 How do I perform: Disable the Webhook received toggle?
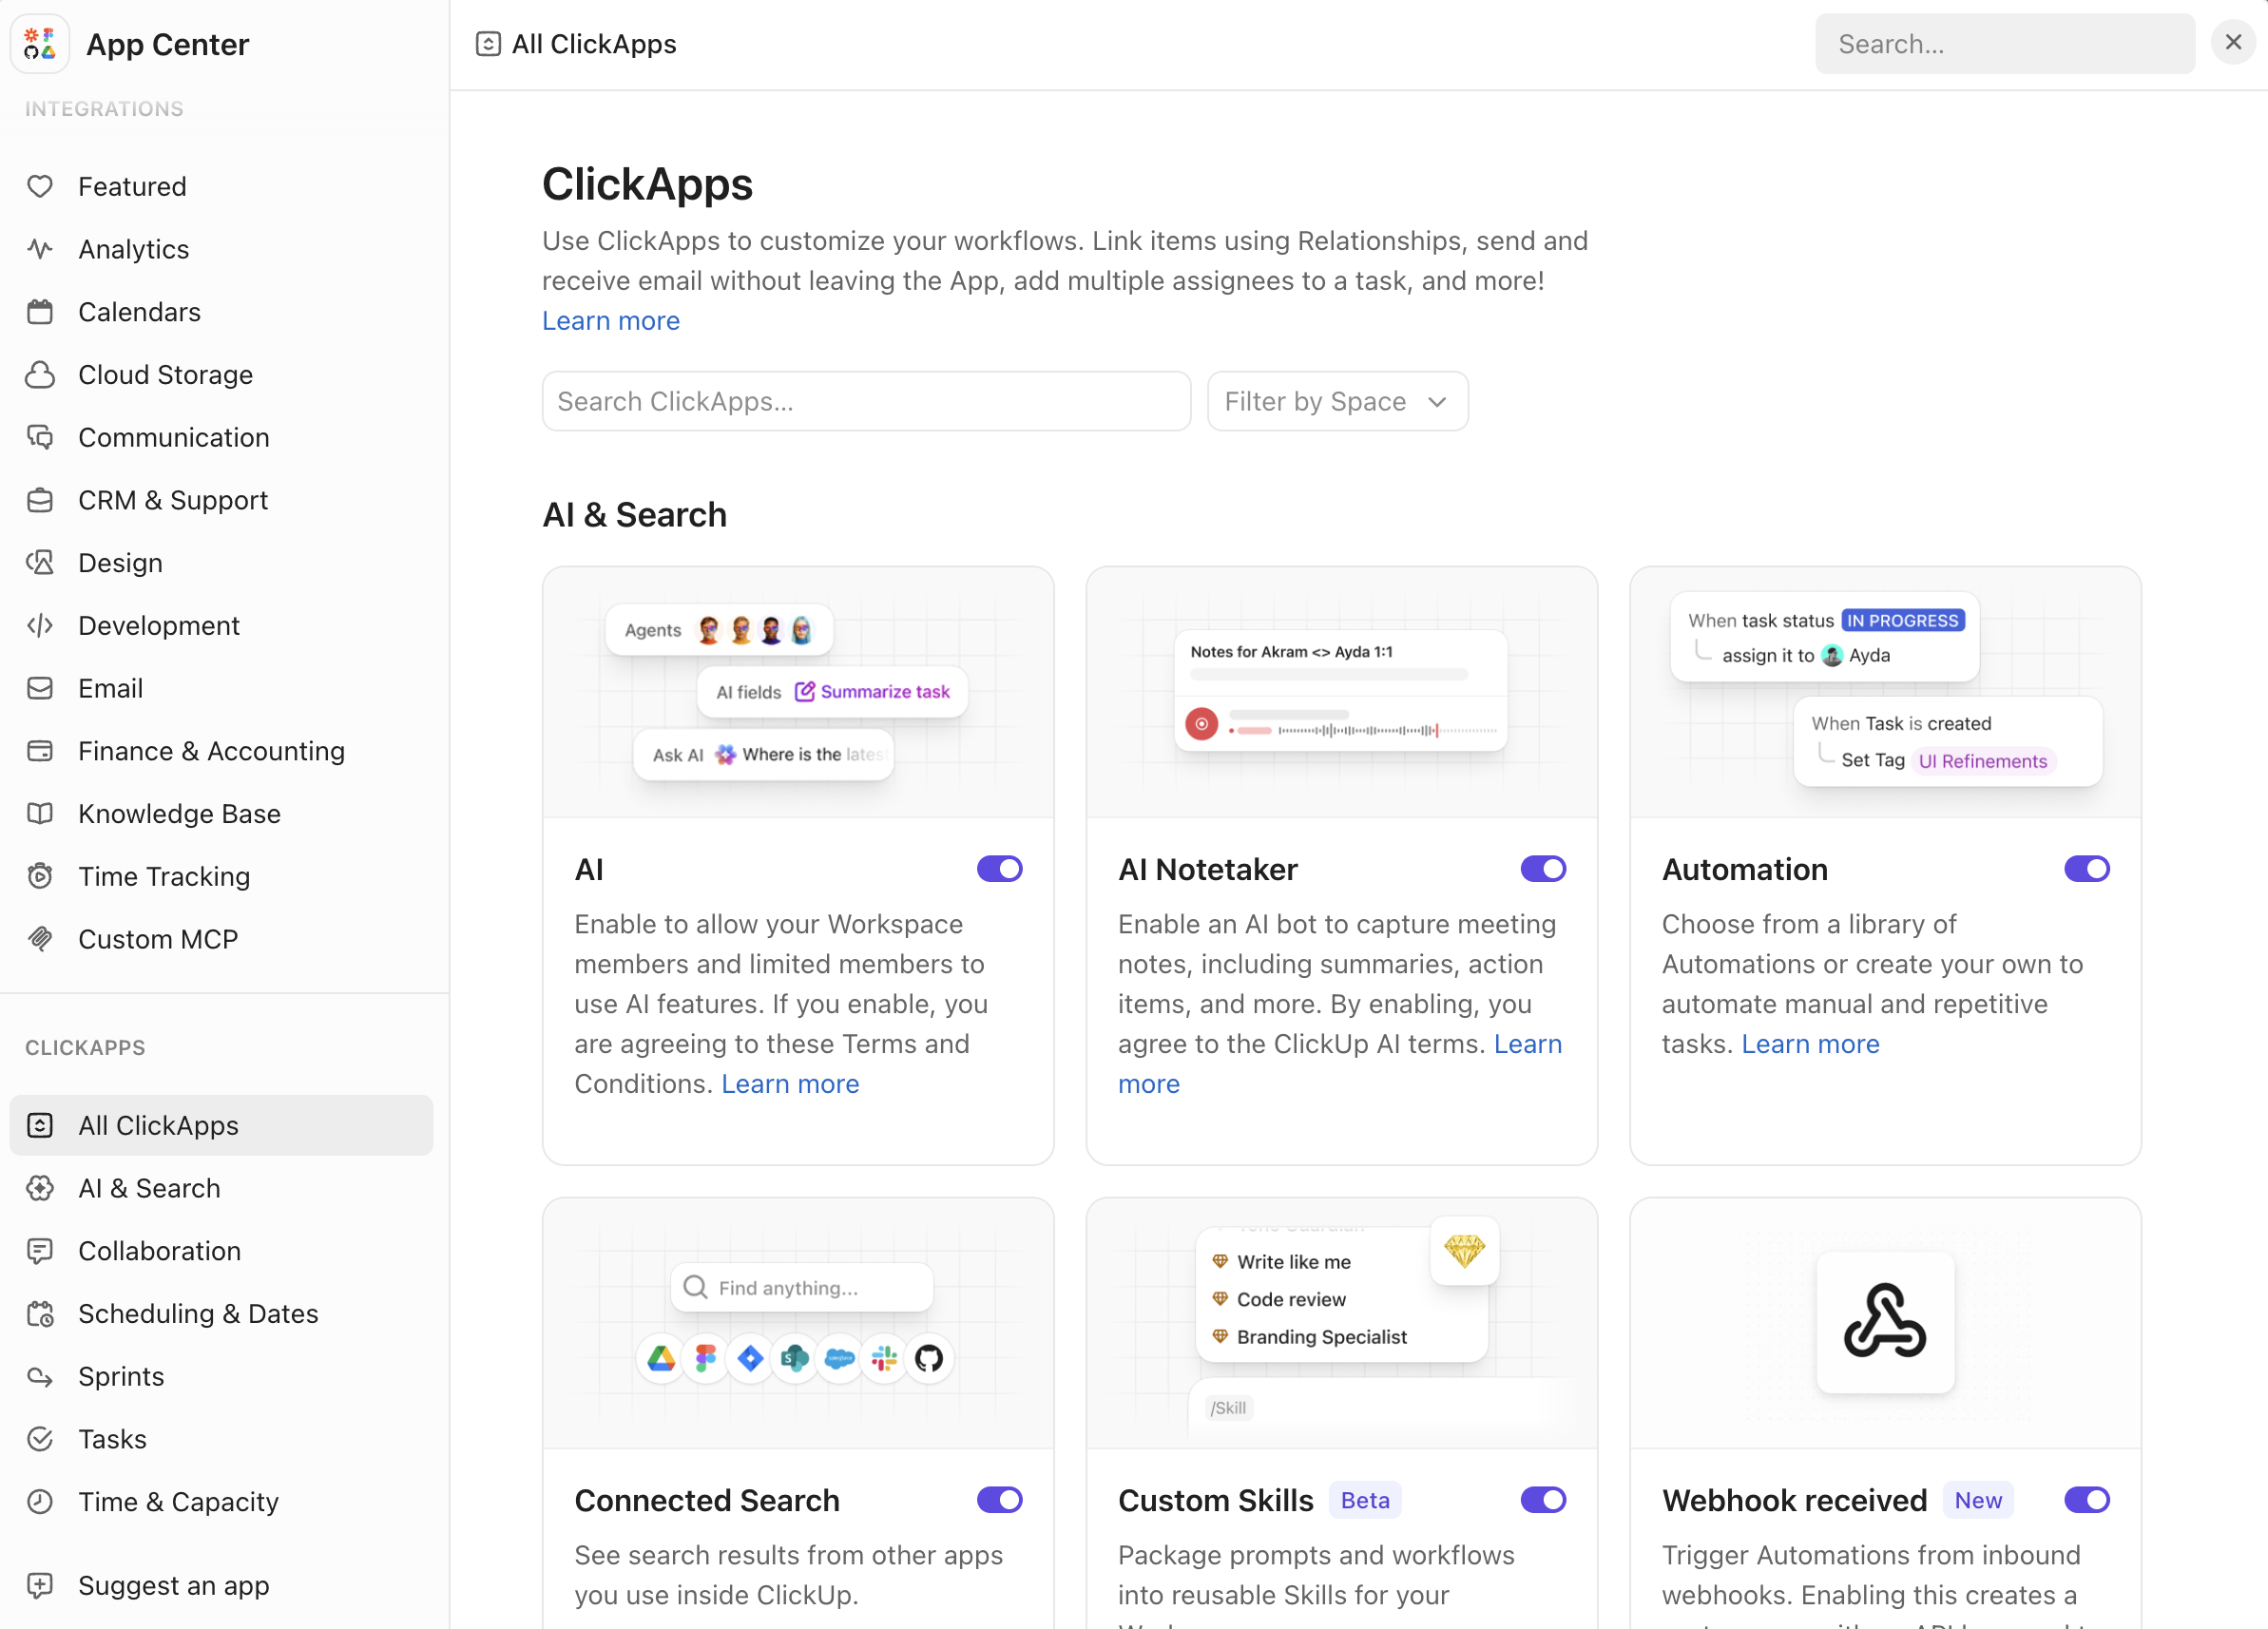point(2087,1500)
